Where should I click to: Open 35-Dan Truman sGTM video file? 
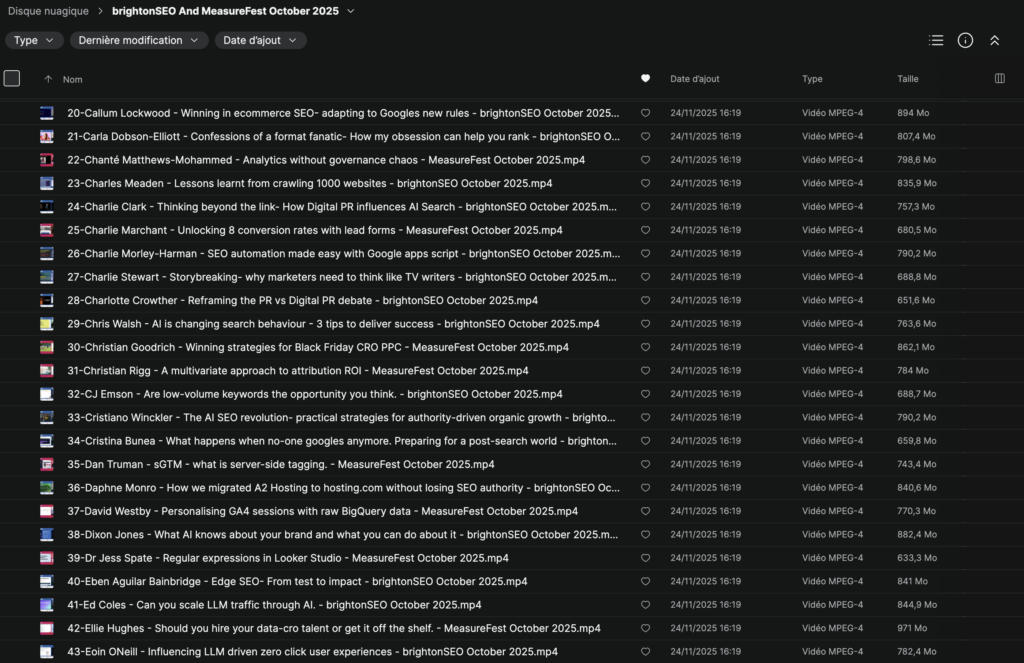pyautogui.click(x=280, y=465)
